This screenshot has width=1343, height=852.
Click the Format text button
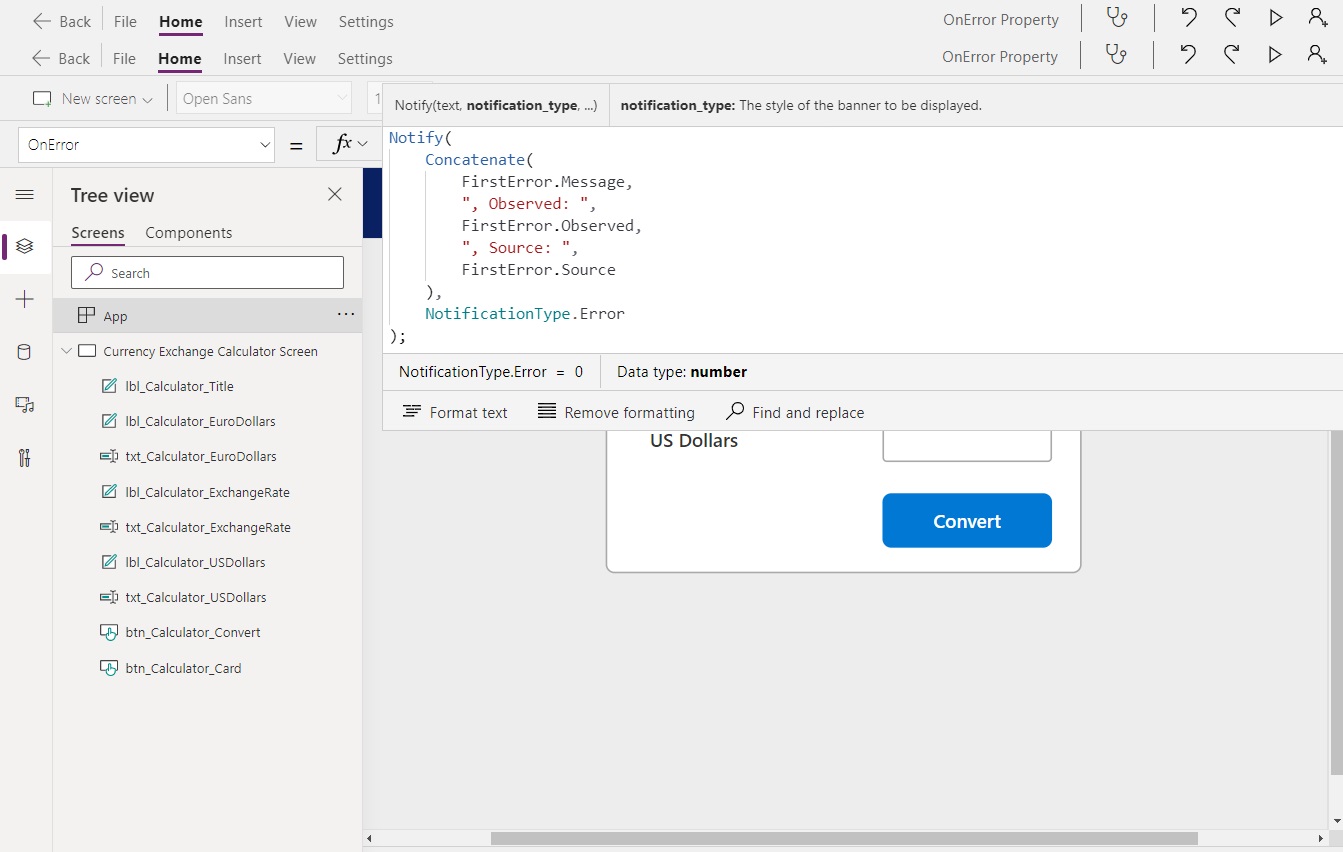coord(454,411)
